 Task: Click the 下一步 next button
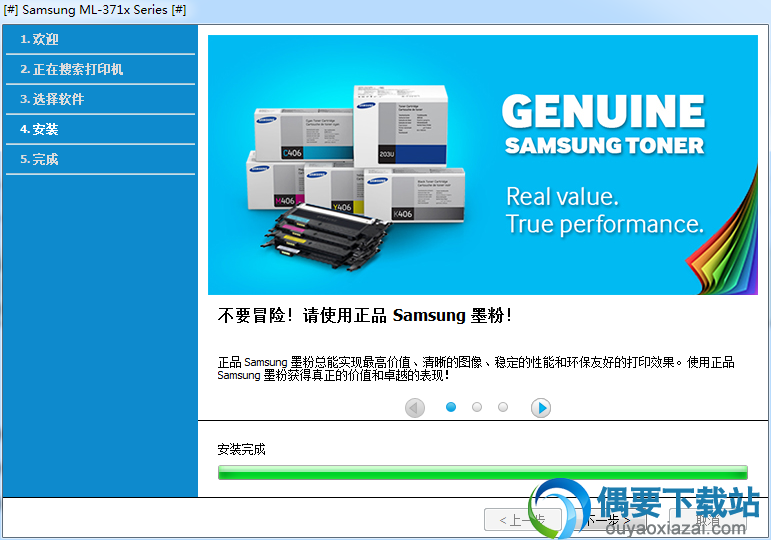[x=609, y=520]
